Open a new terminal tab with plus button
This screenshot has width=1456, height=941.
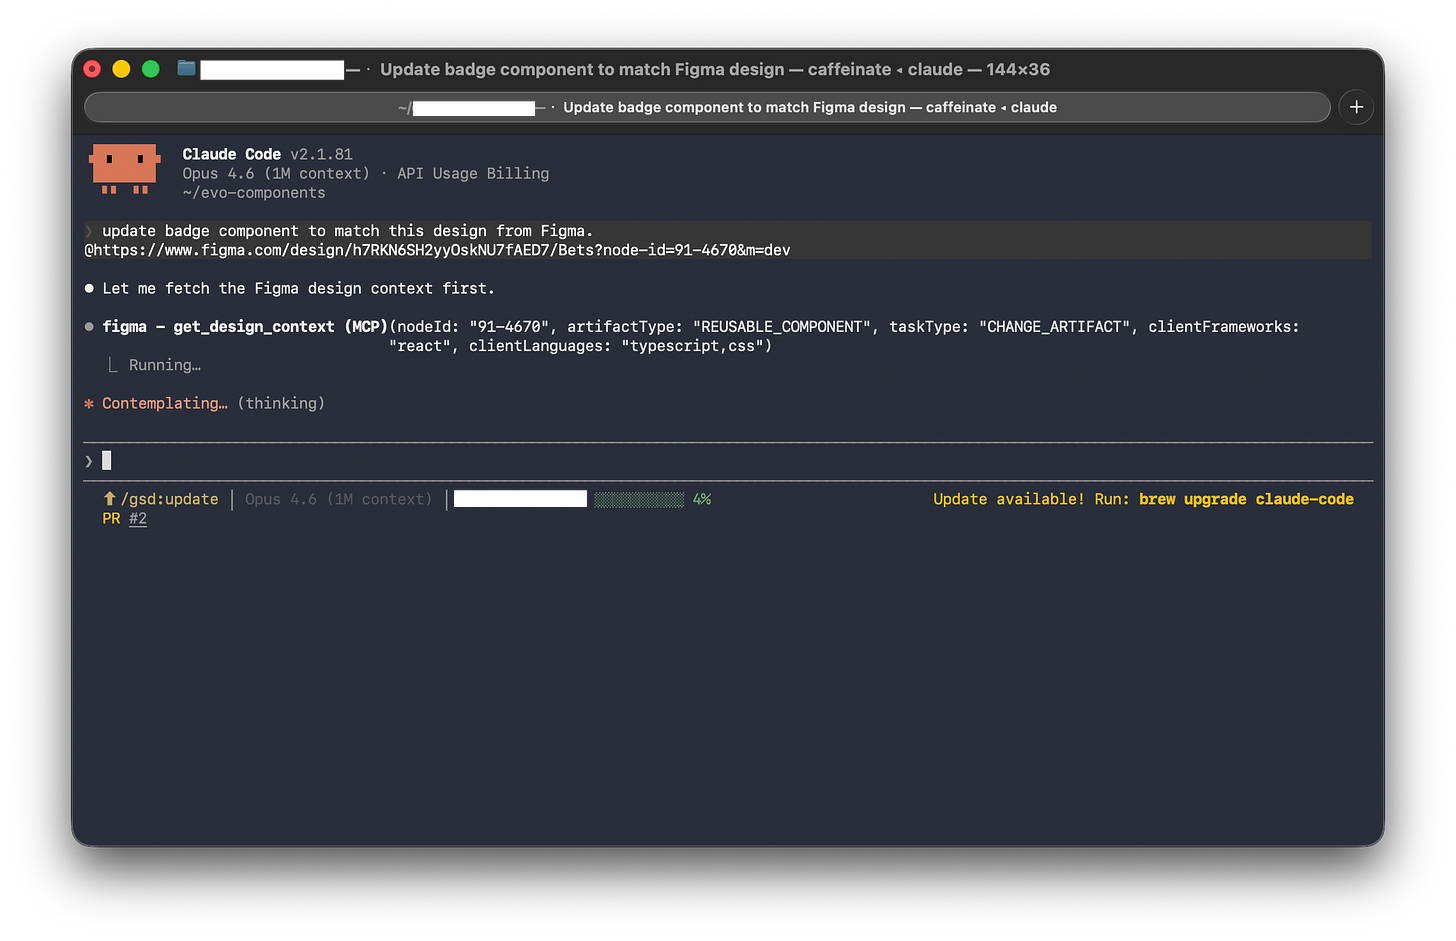coord(1356,107)
